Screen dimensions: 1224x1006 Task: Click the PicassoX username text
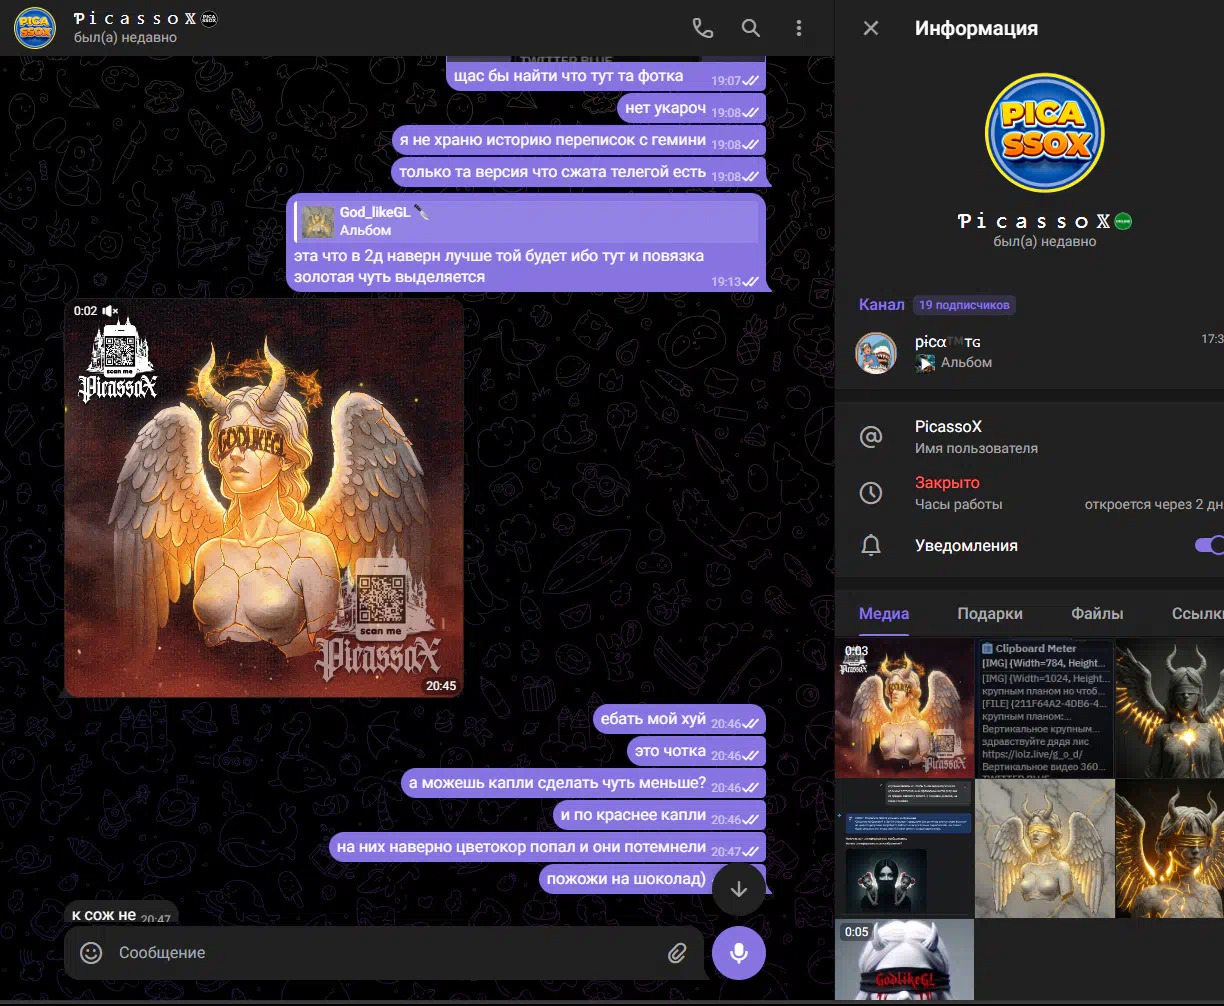[x=948, y=427]
